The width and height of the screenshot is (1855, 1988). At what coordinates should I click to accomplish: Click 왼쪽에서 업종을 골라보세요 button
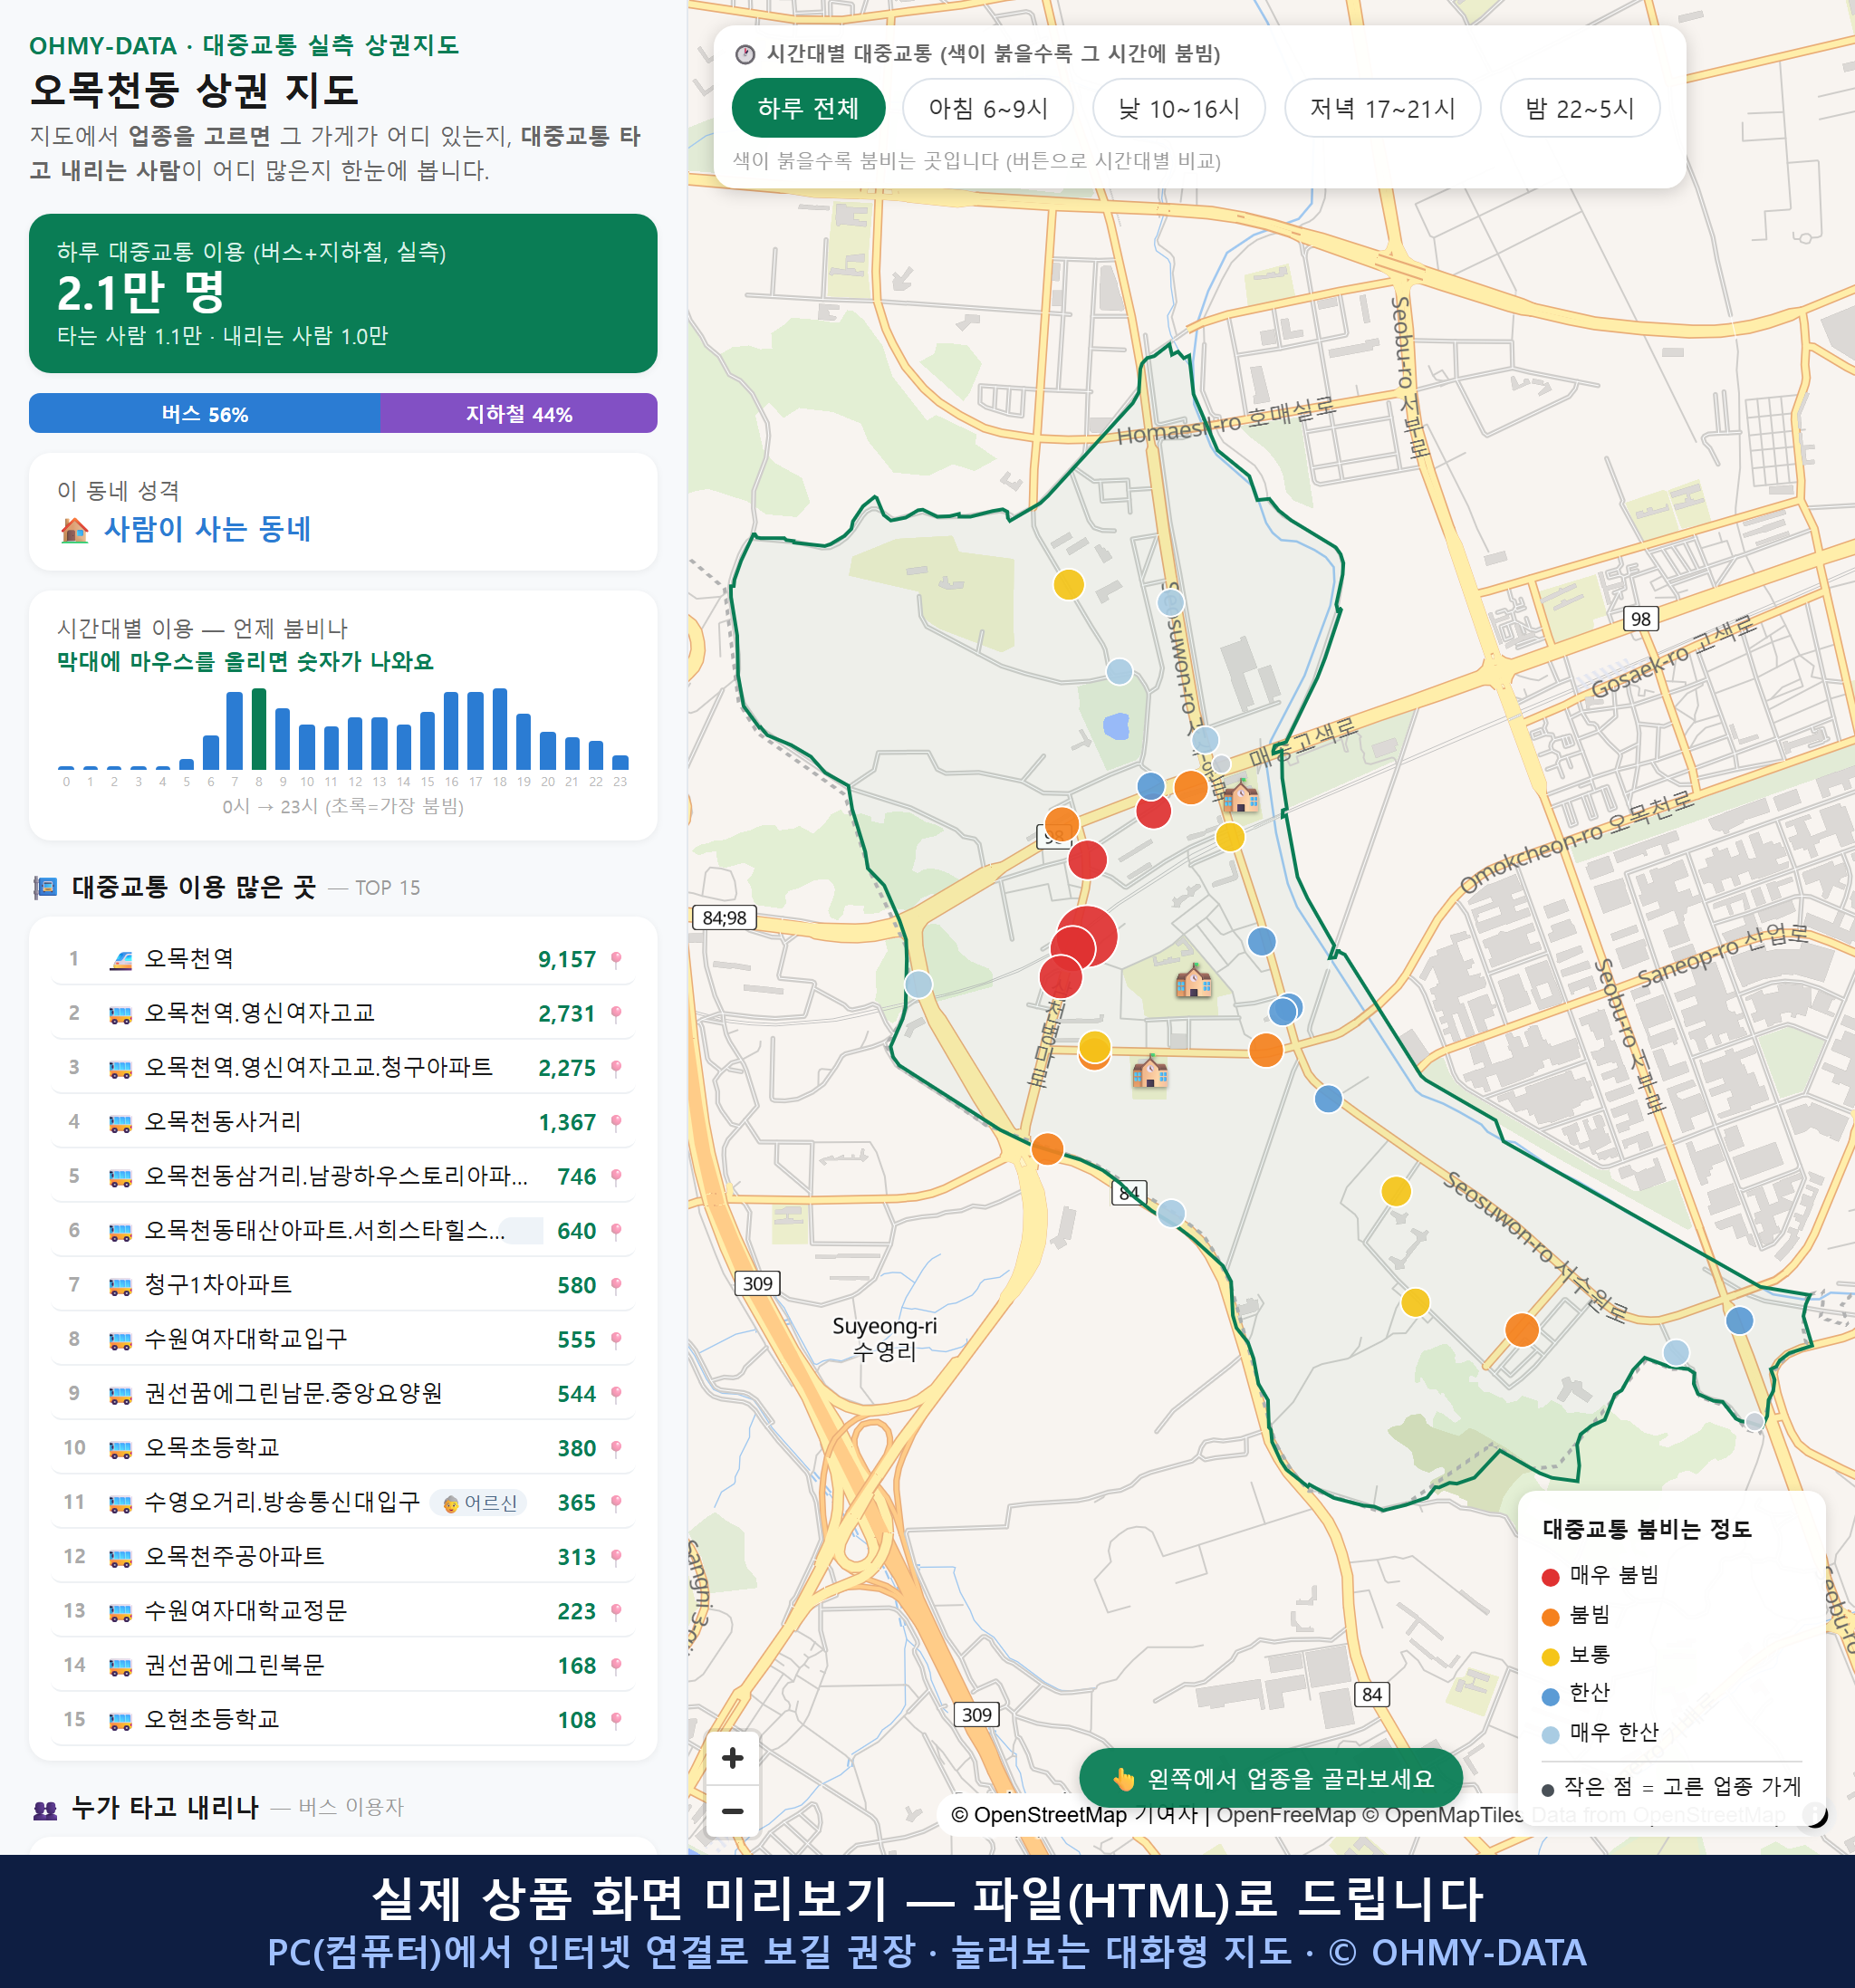tap(1271, 1778)
